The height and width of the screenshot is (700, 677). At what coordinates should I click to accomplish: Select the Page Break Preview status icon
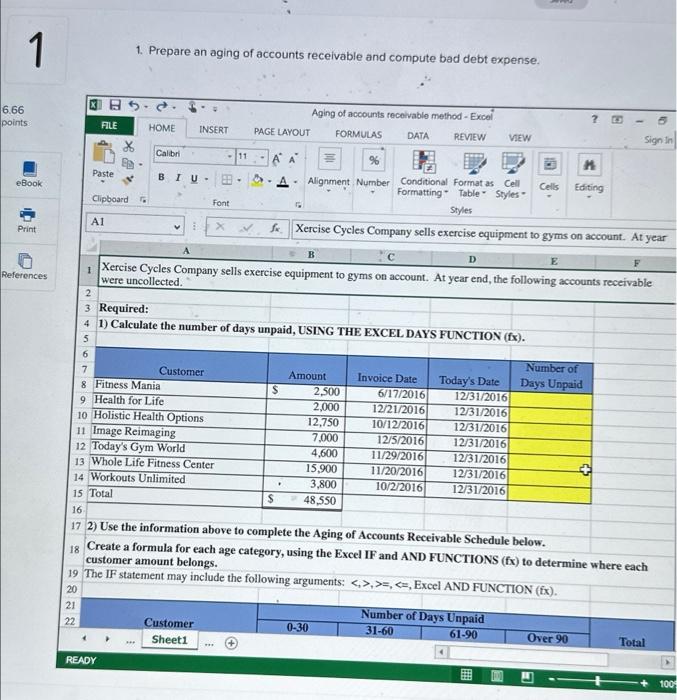pyautogui.click(x=527, y=677)
